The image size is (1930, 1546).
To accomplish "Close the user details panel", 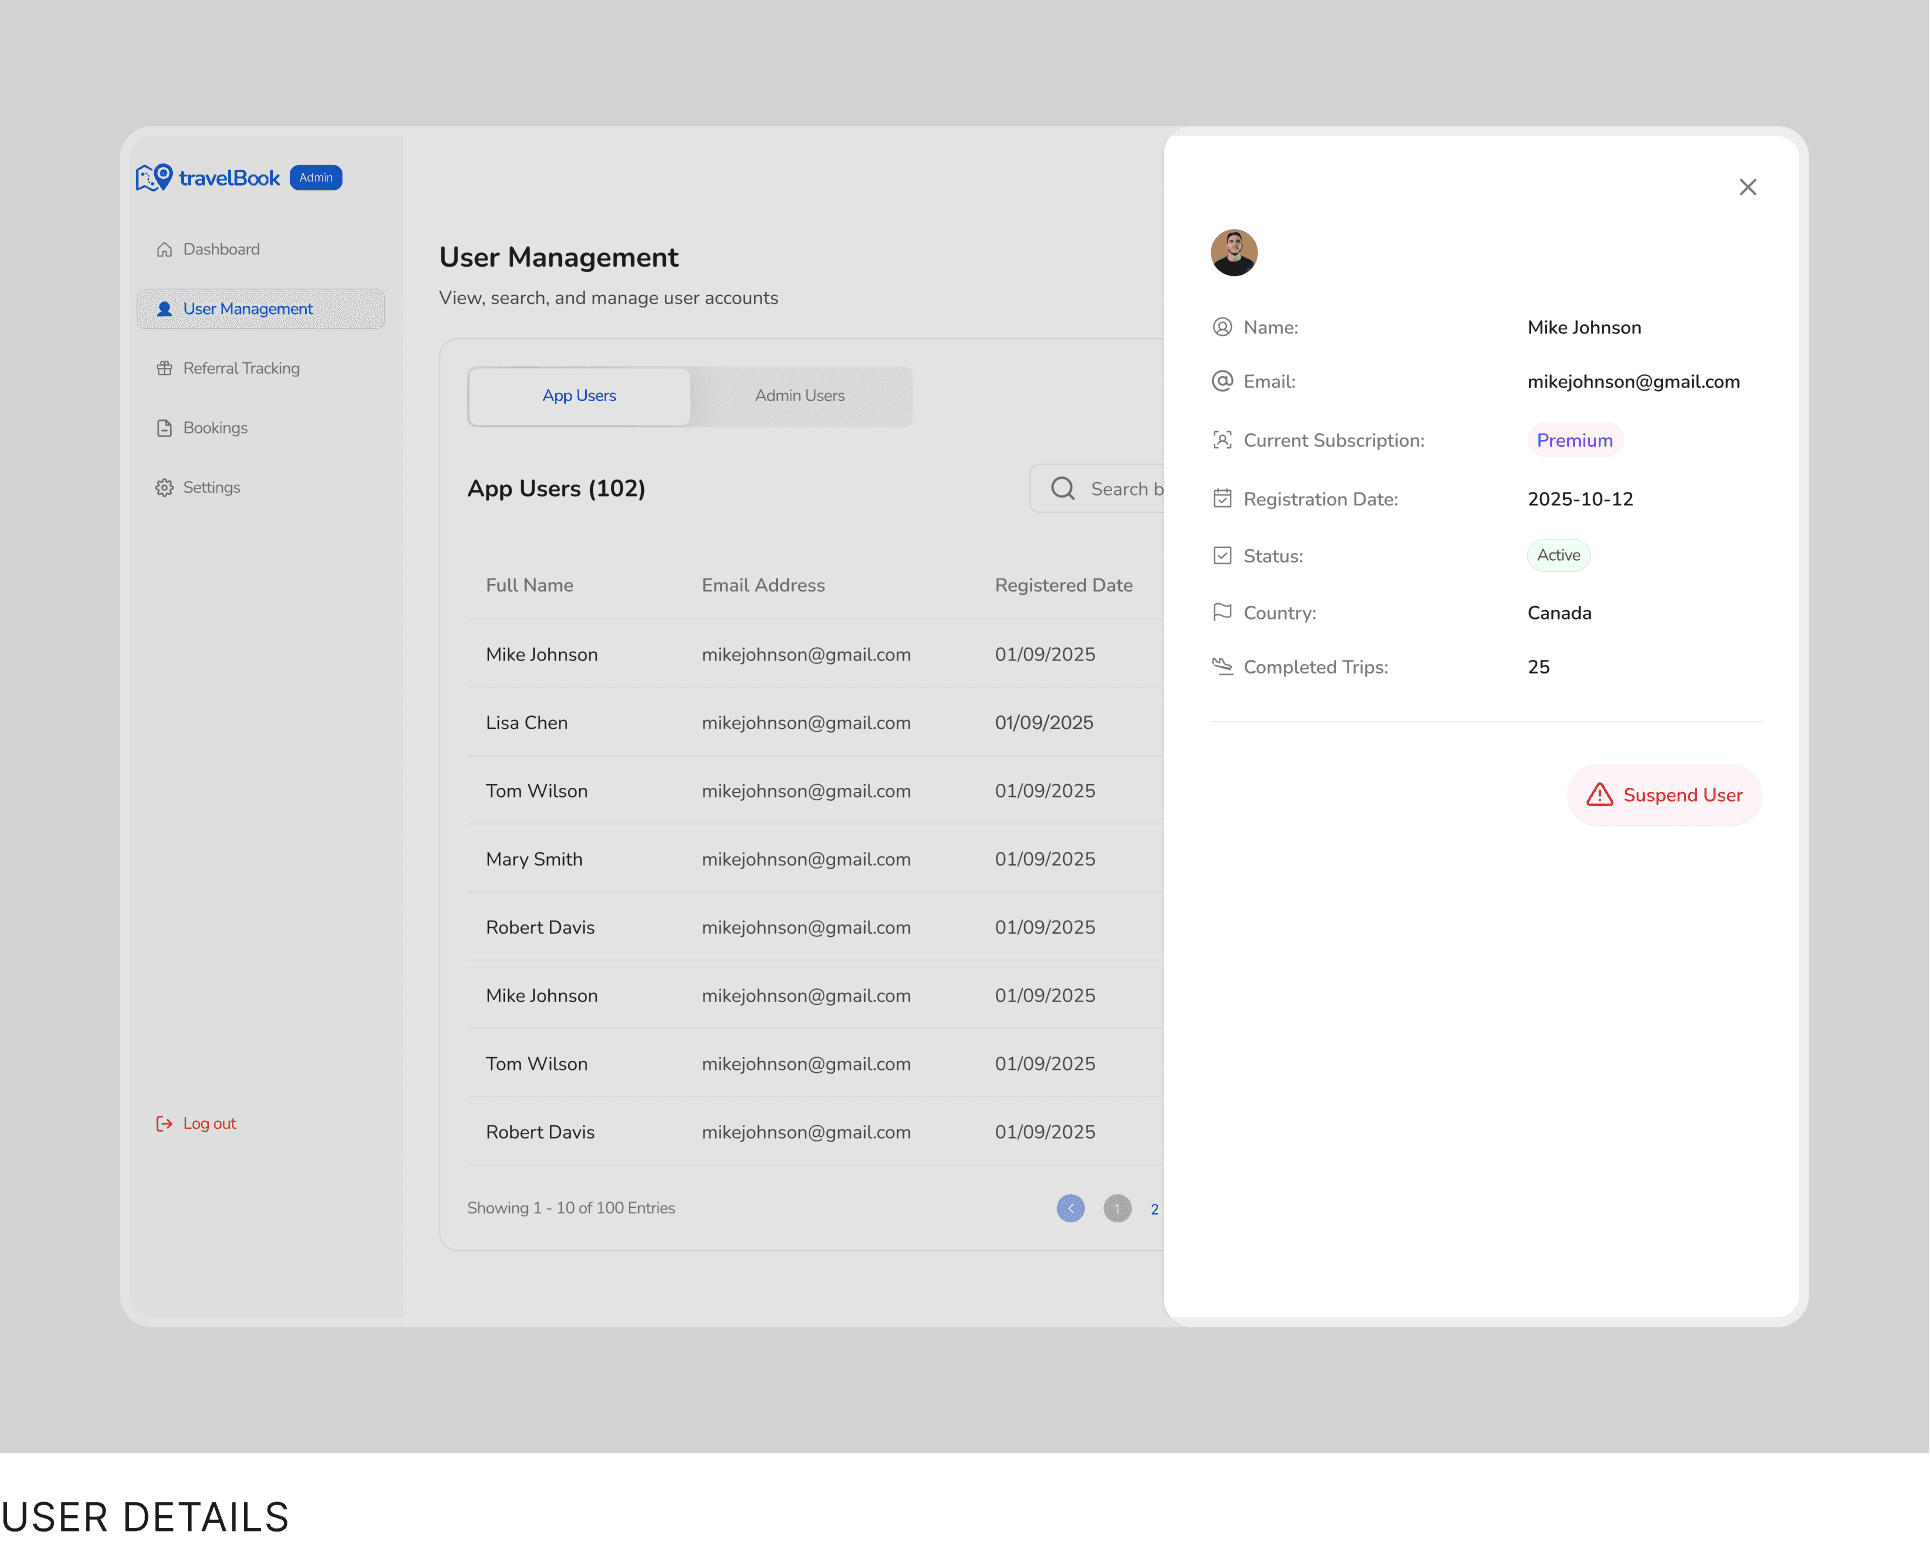I will click(x=1747, y=187).
